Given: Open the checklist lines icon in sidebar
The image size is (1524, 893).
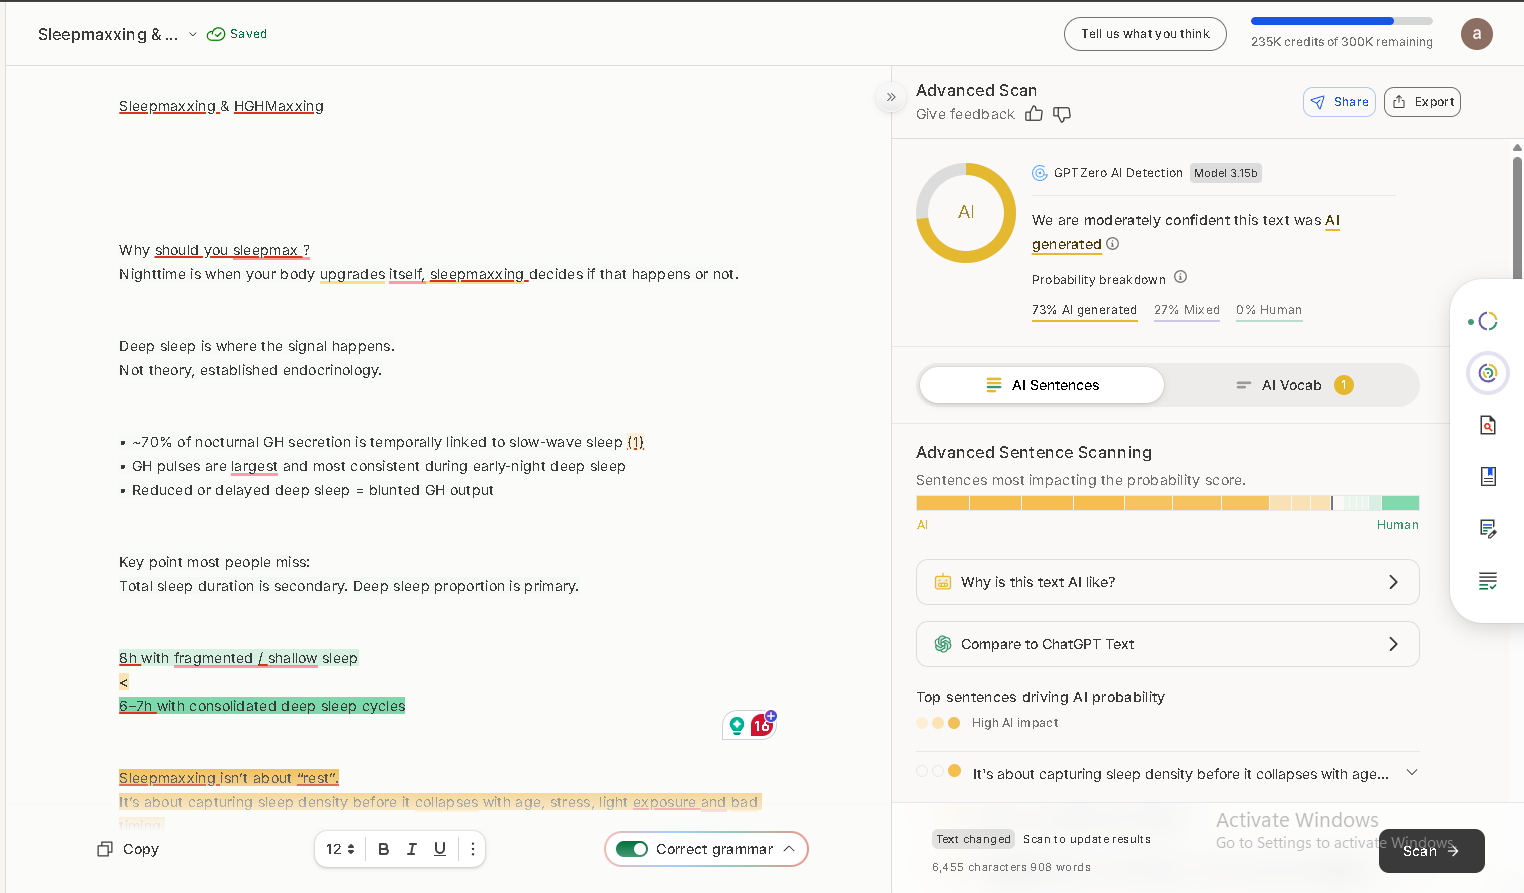Looking at the screenshot, I should tap(1488, 581).
